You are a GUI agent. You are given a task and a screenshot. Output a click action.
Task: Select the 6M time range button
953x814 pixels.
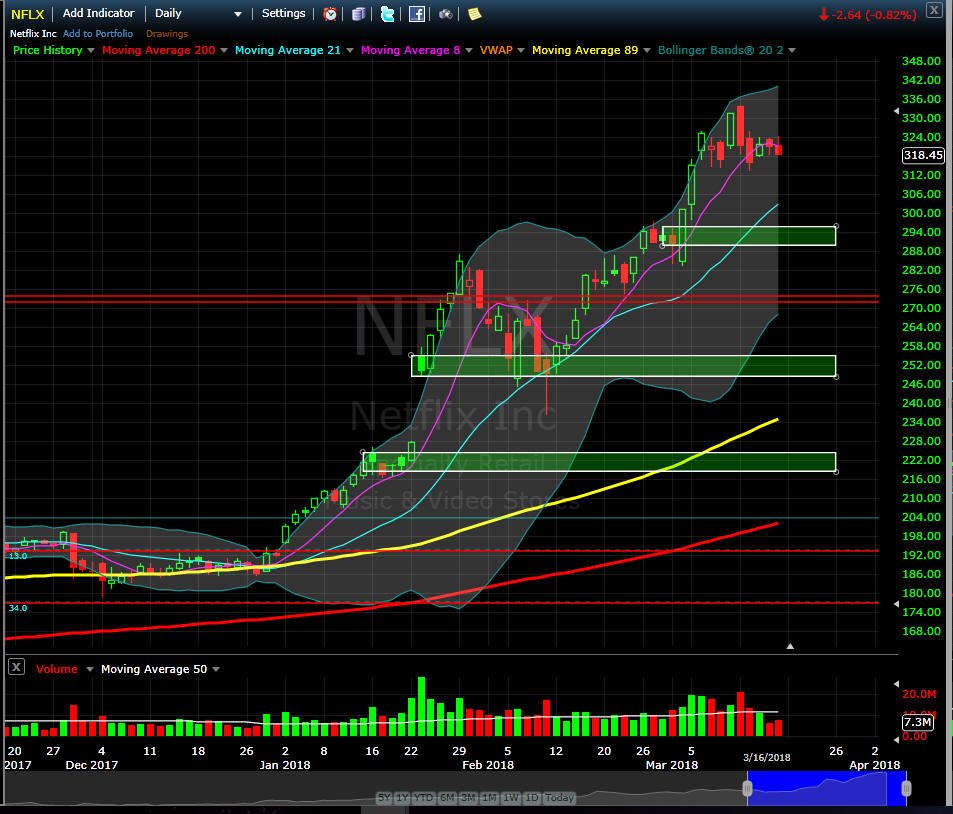pos(447,797)
